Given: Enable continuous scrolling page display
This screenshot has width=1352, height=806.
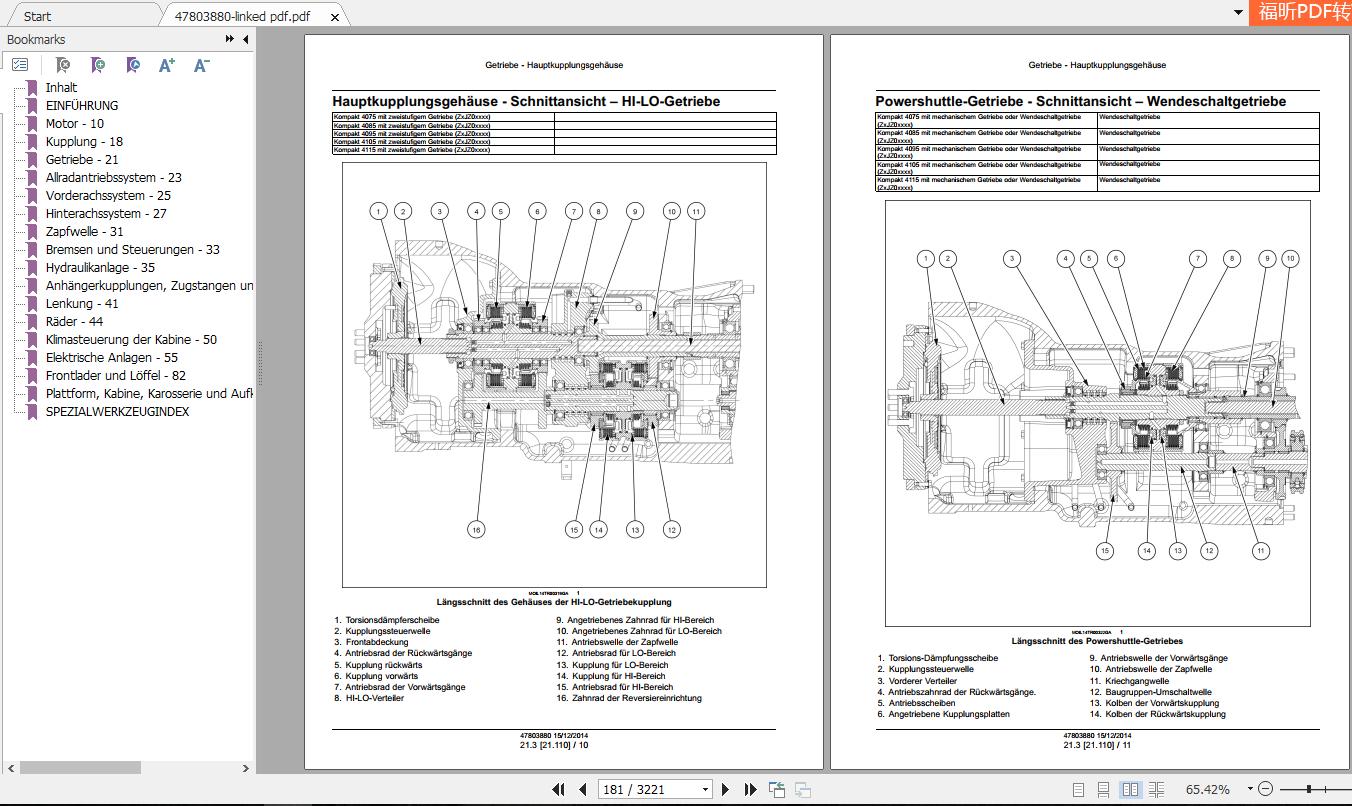Looking at the screenshot, I should 1104,789.
